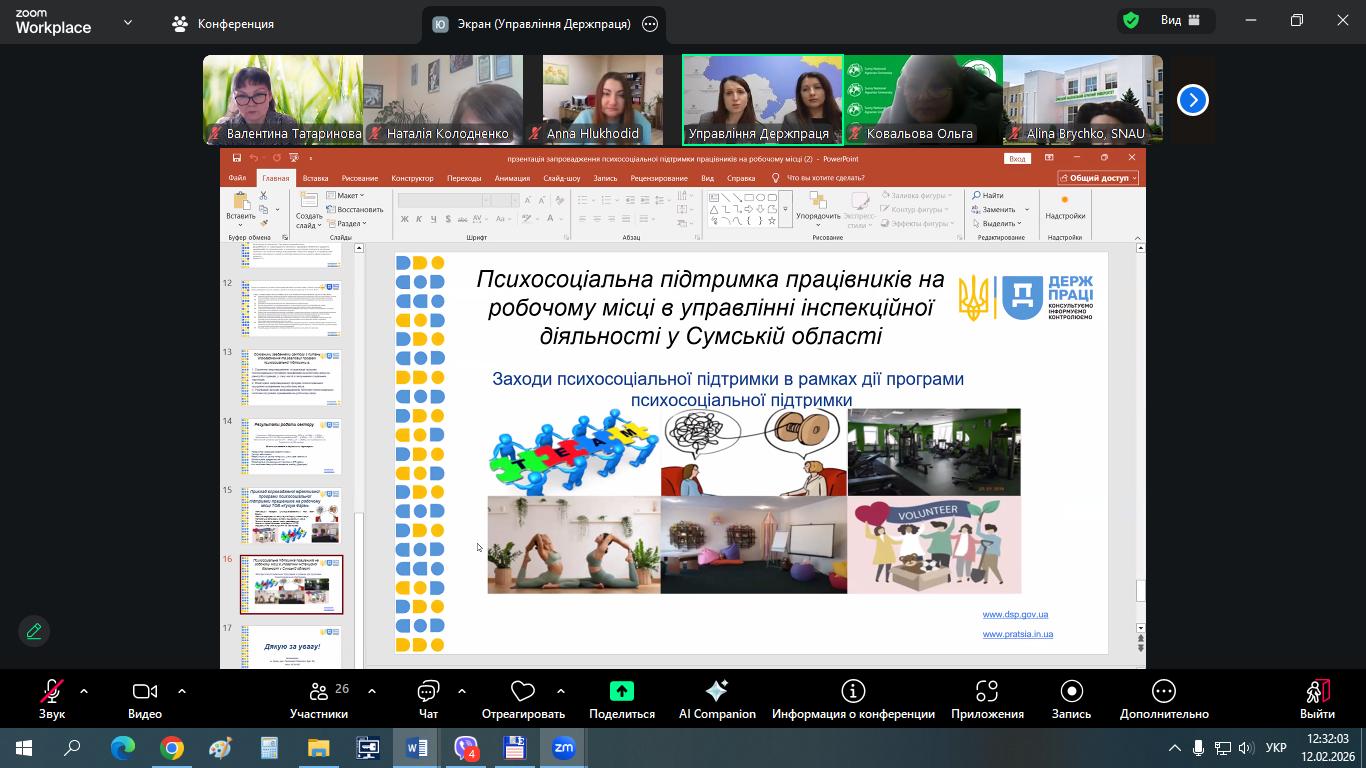Expand video options arrow next to Video
This screenshot has width=1366, height=768.
tap(181, 691)
